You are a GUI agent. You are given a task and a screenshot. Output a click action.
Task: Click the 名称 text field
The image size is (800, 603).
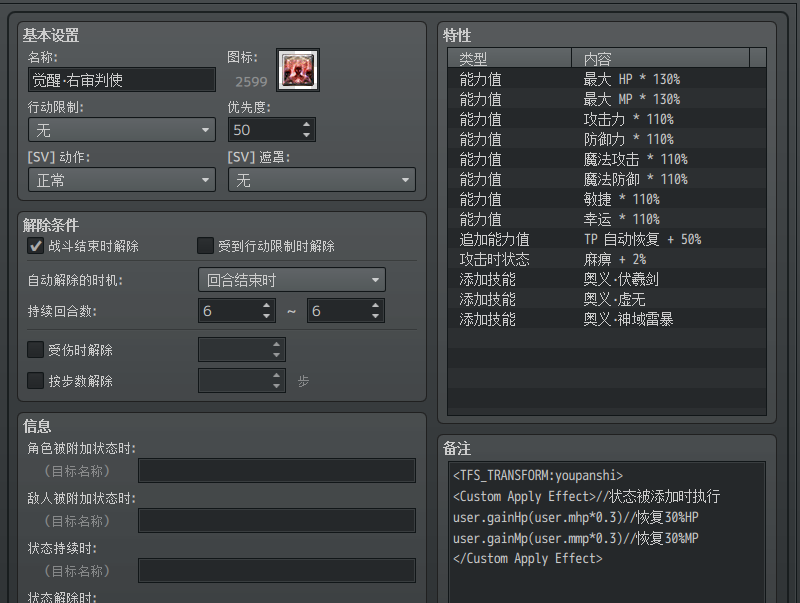click(x=122, y=80)
